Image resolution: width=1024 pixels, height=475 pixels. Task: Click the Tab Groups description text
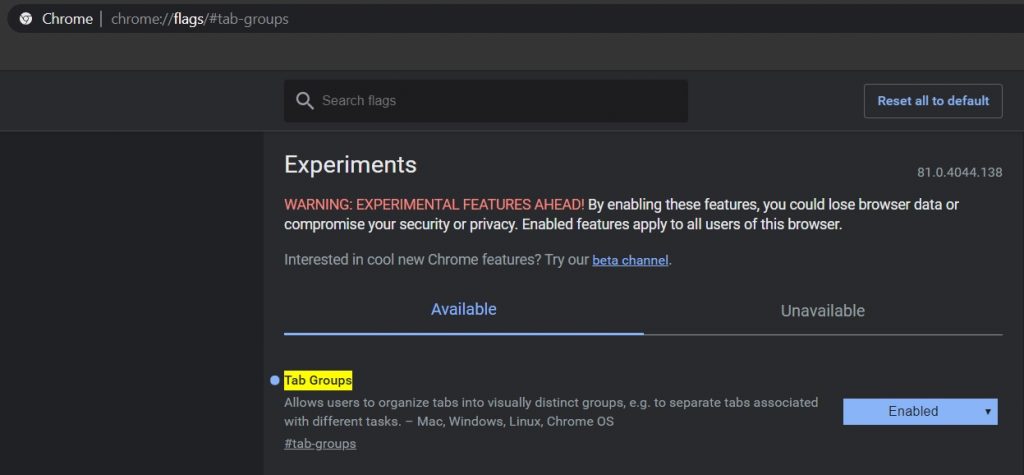point(551,412)
